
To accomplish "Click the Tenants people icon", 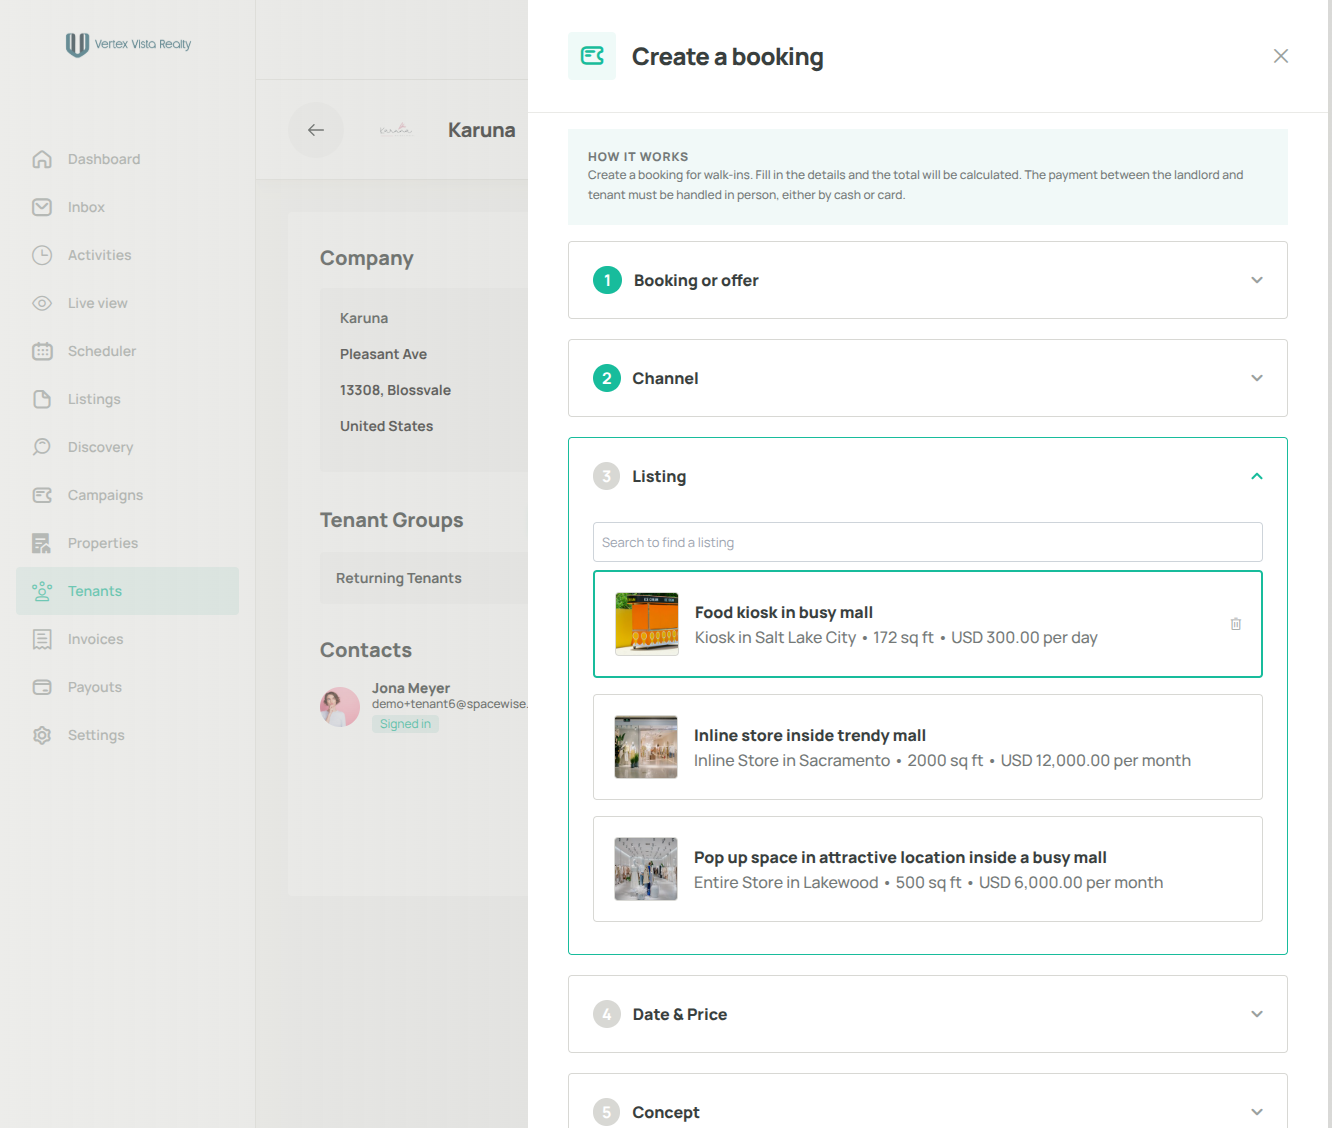I will (x=42, y=591).
